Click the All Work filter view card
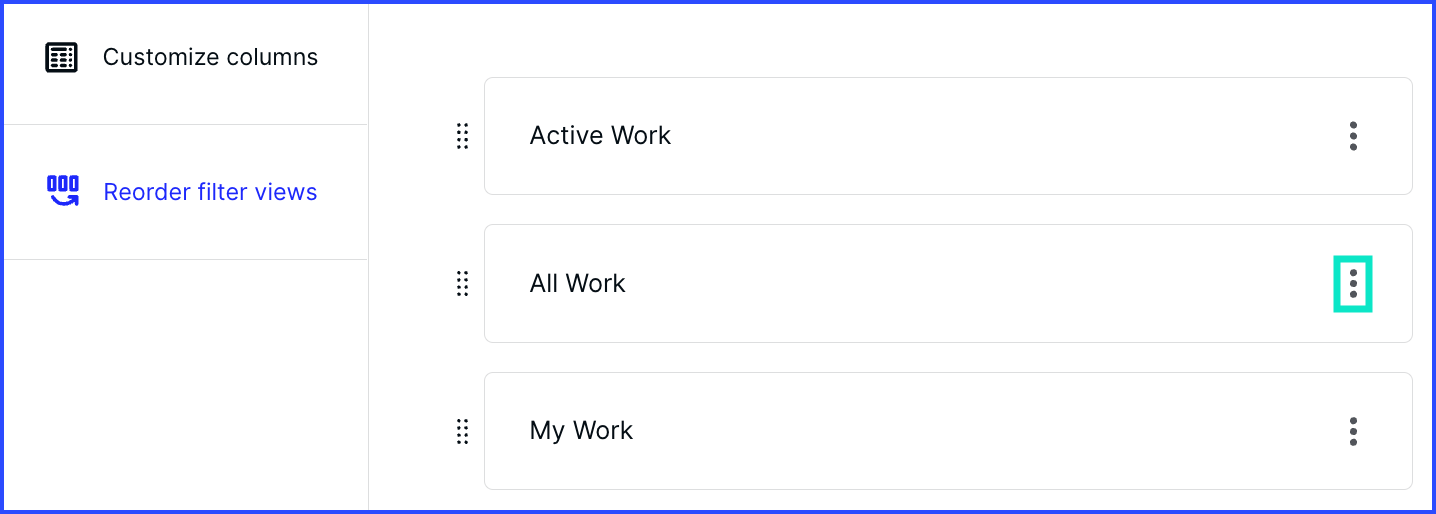1436x514 pixels. coord(948,284)
